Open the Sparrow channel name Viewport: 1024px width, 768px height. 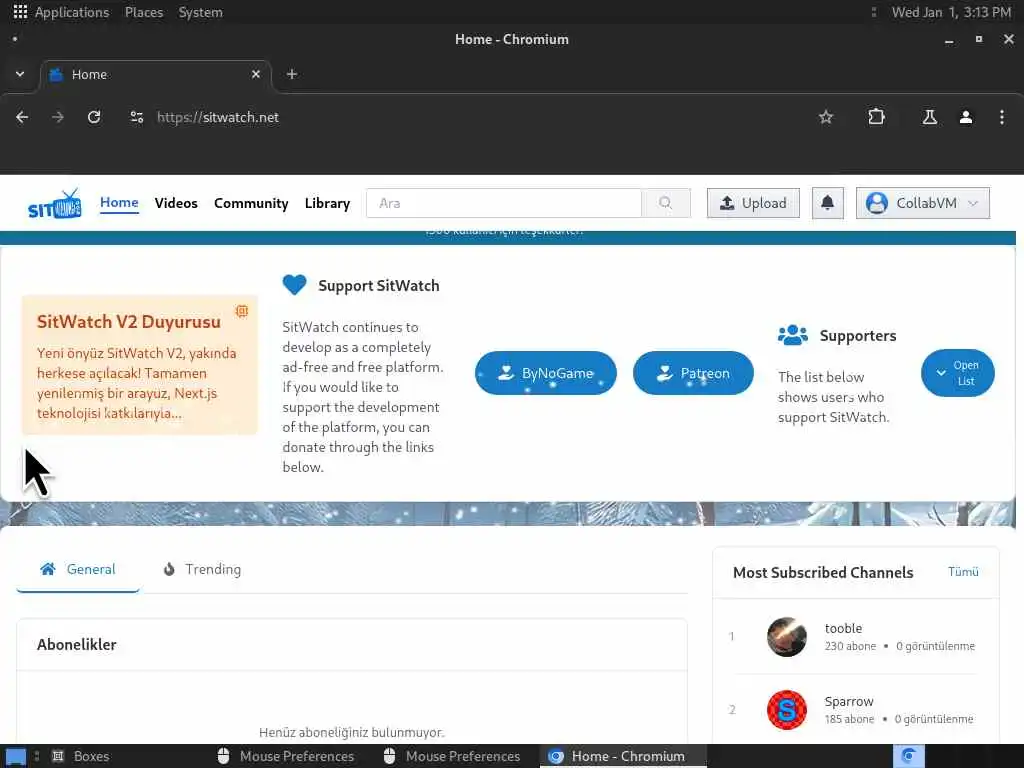pyautogui.click(x=848, y=701)
